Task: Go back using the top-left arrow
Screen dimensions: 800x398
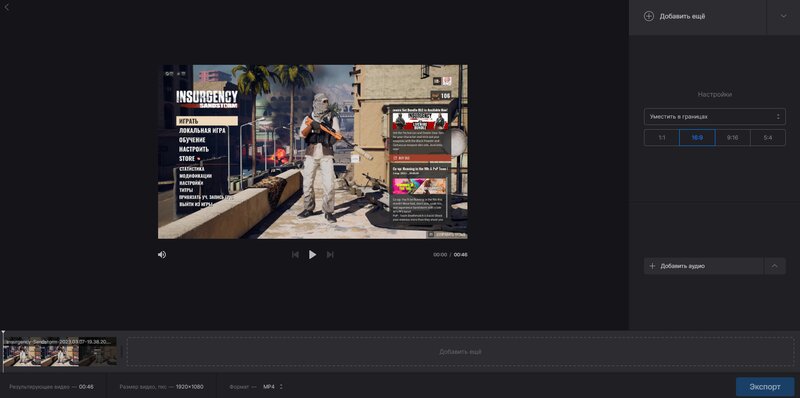Action: pyautogui.click(x=6, y=8)
